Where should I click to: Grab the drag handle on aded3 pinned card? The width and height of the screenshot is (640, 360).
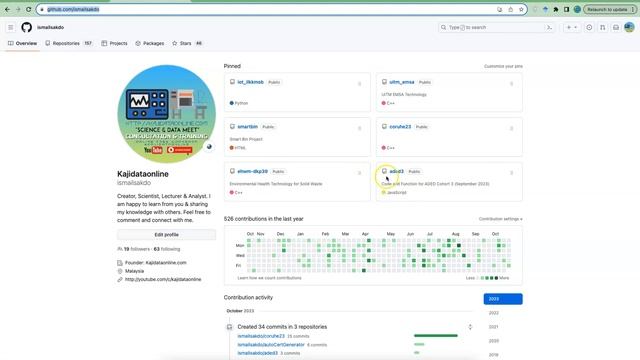click(511, 173)
